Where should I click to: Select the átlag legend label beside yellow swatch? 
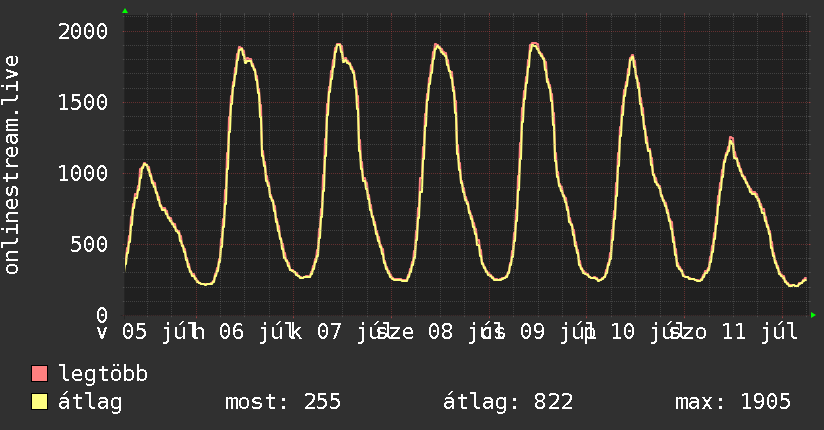(90, 402)
